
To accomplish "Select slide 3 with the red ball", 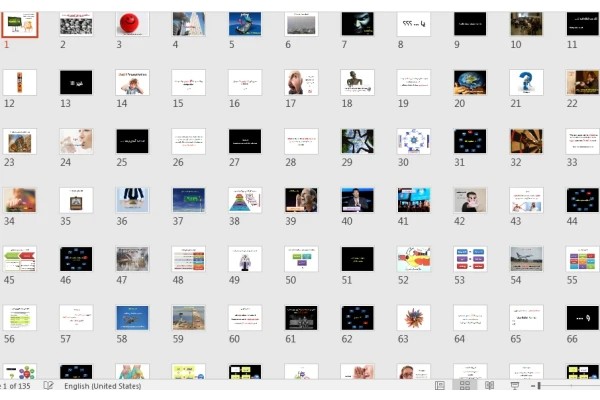I will pyautogui.click(x=132, y=24).
